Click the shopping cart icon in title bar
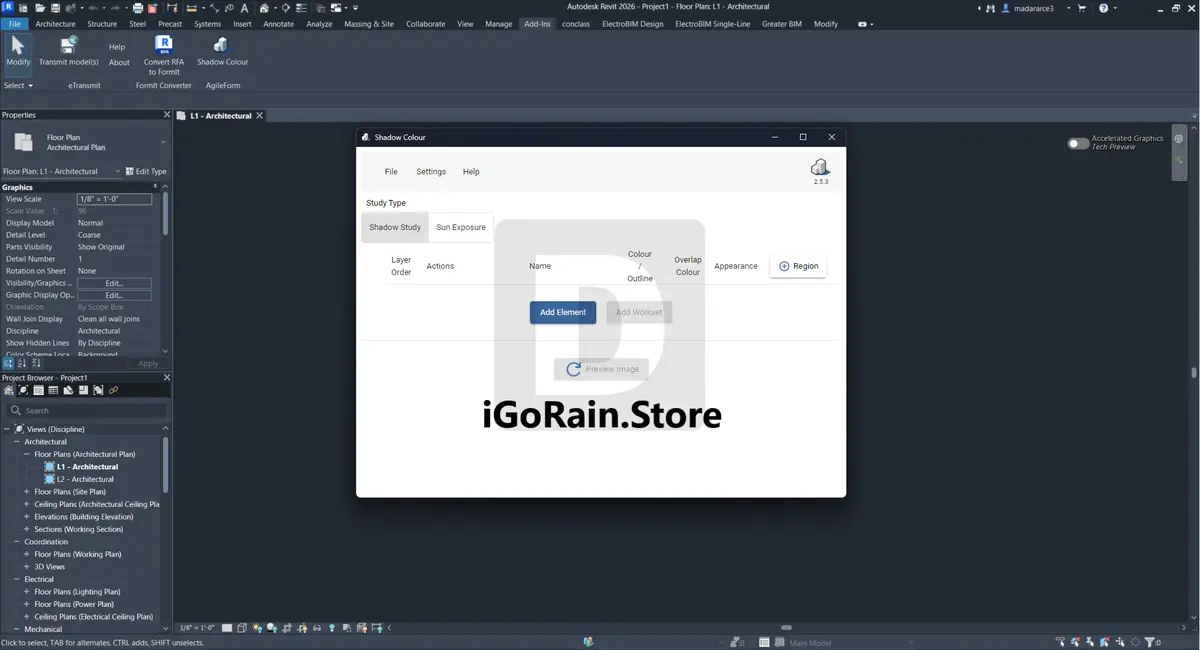 pos(1082,8)
